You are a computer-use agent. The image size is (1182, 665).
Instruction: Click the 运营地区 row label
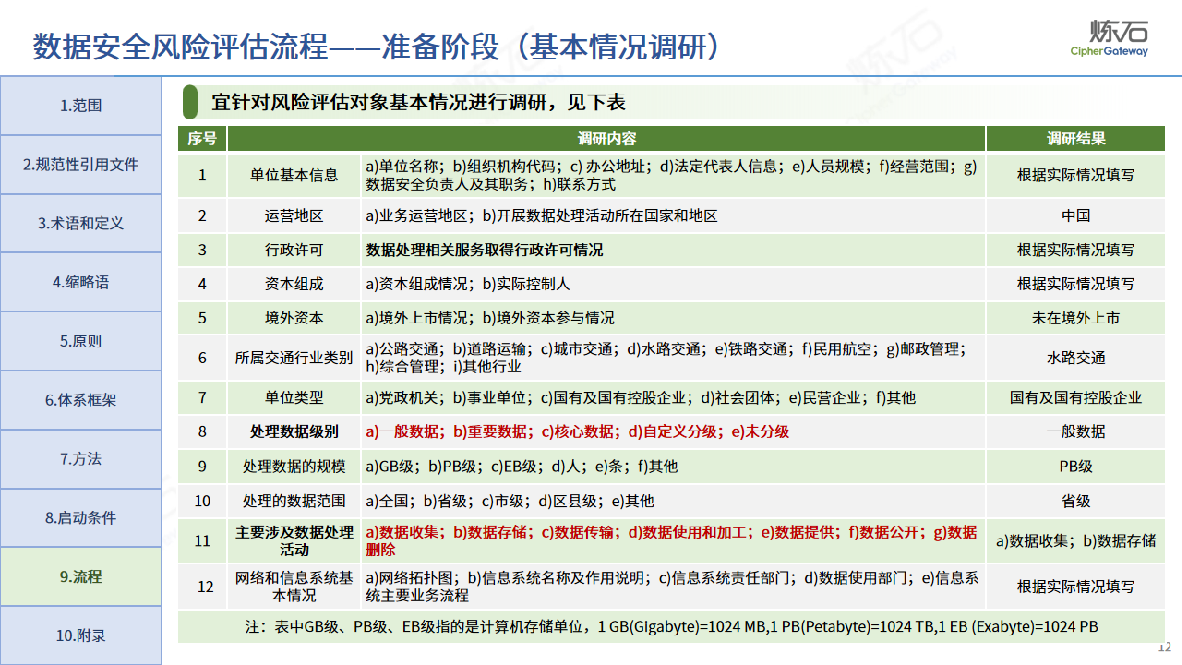pyautogui.click(x=294, y=216)
